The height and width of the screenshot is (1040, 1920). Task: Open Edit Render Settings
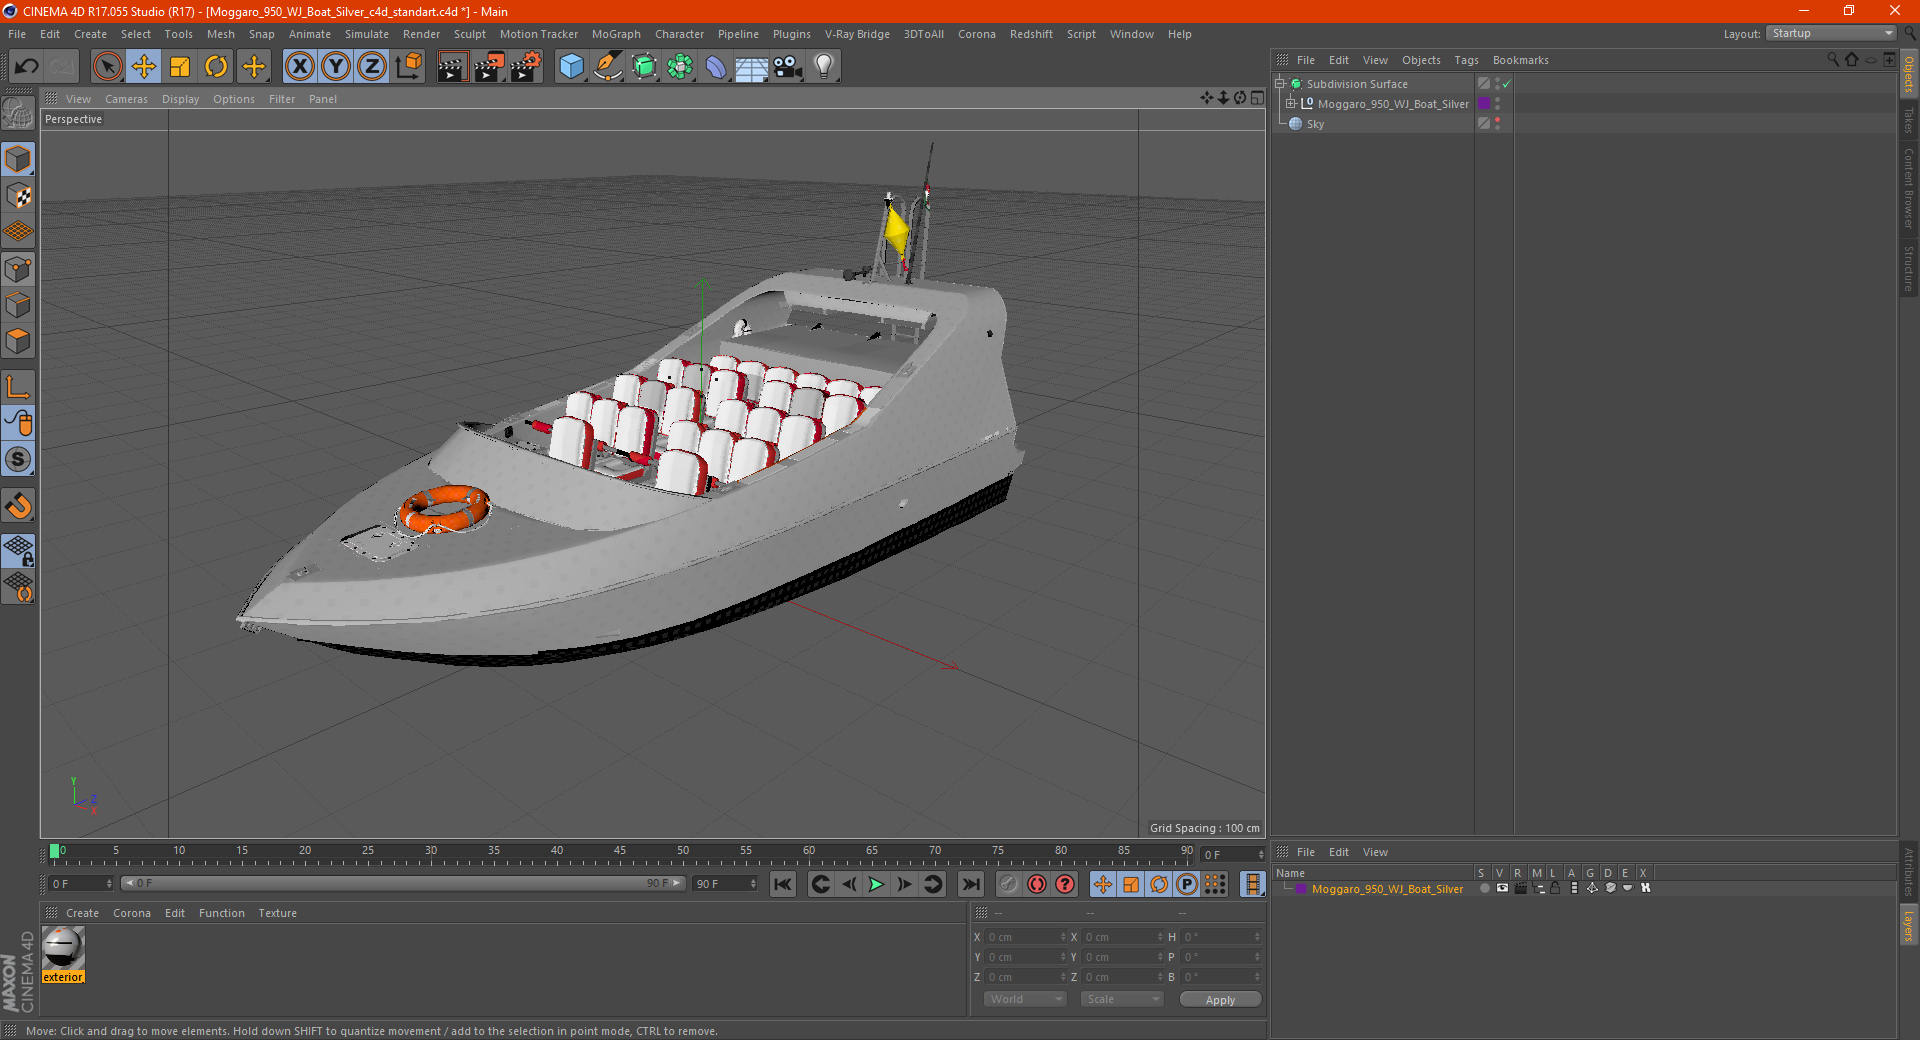[526, 67]
